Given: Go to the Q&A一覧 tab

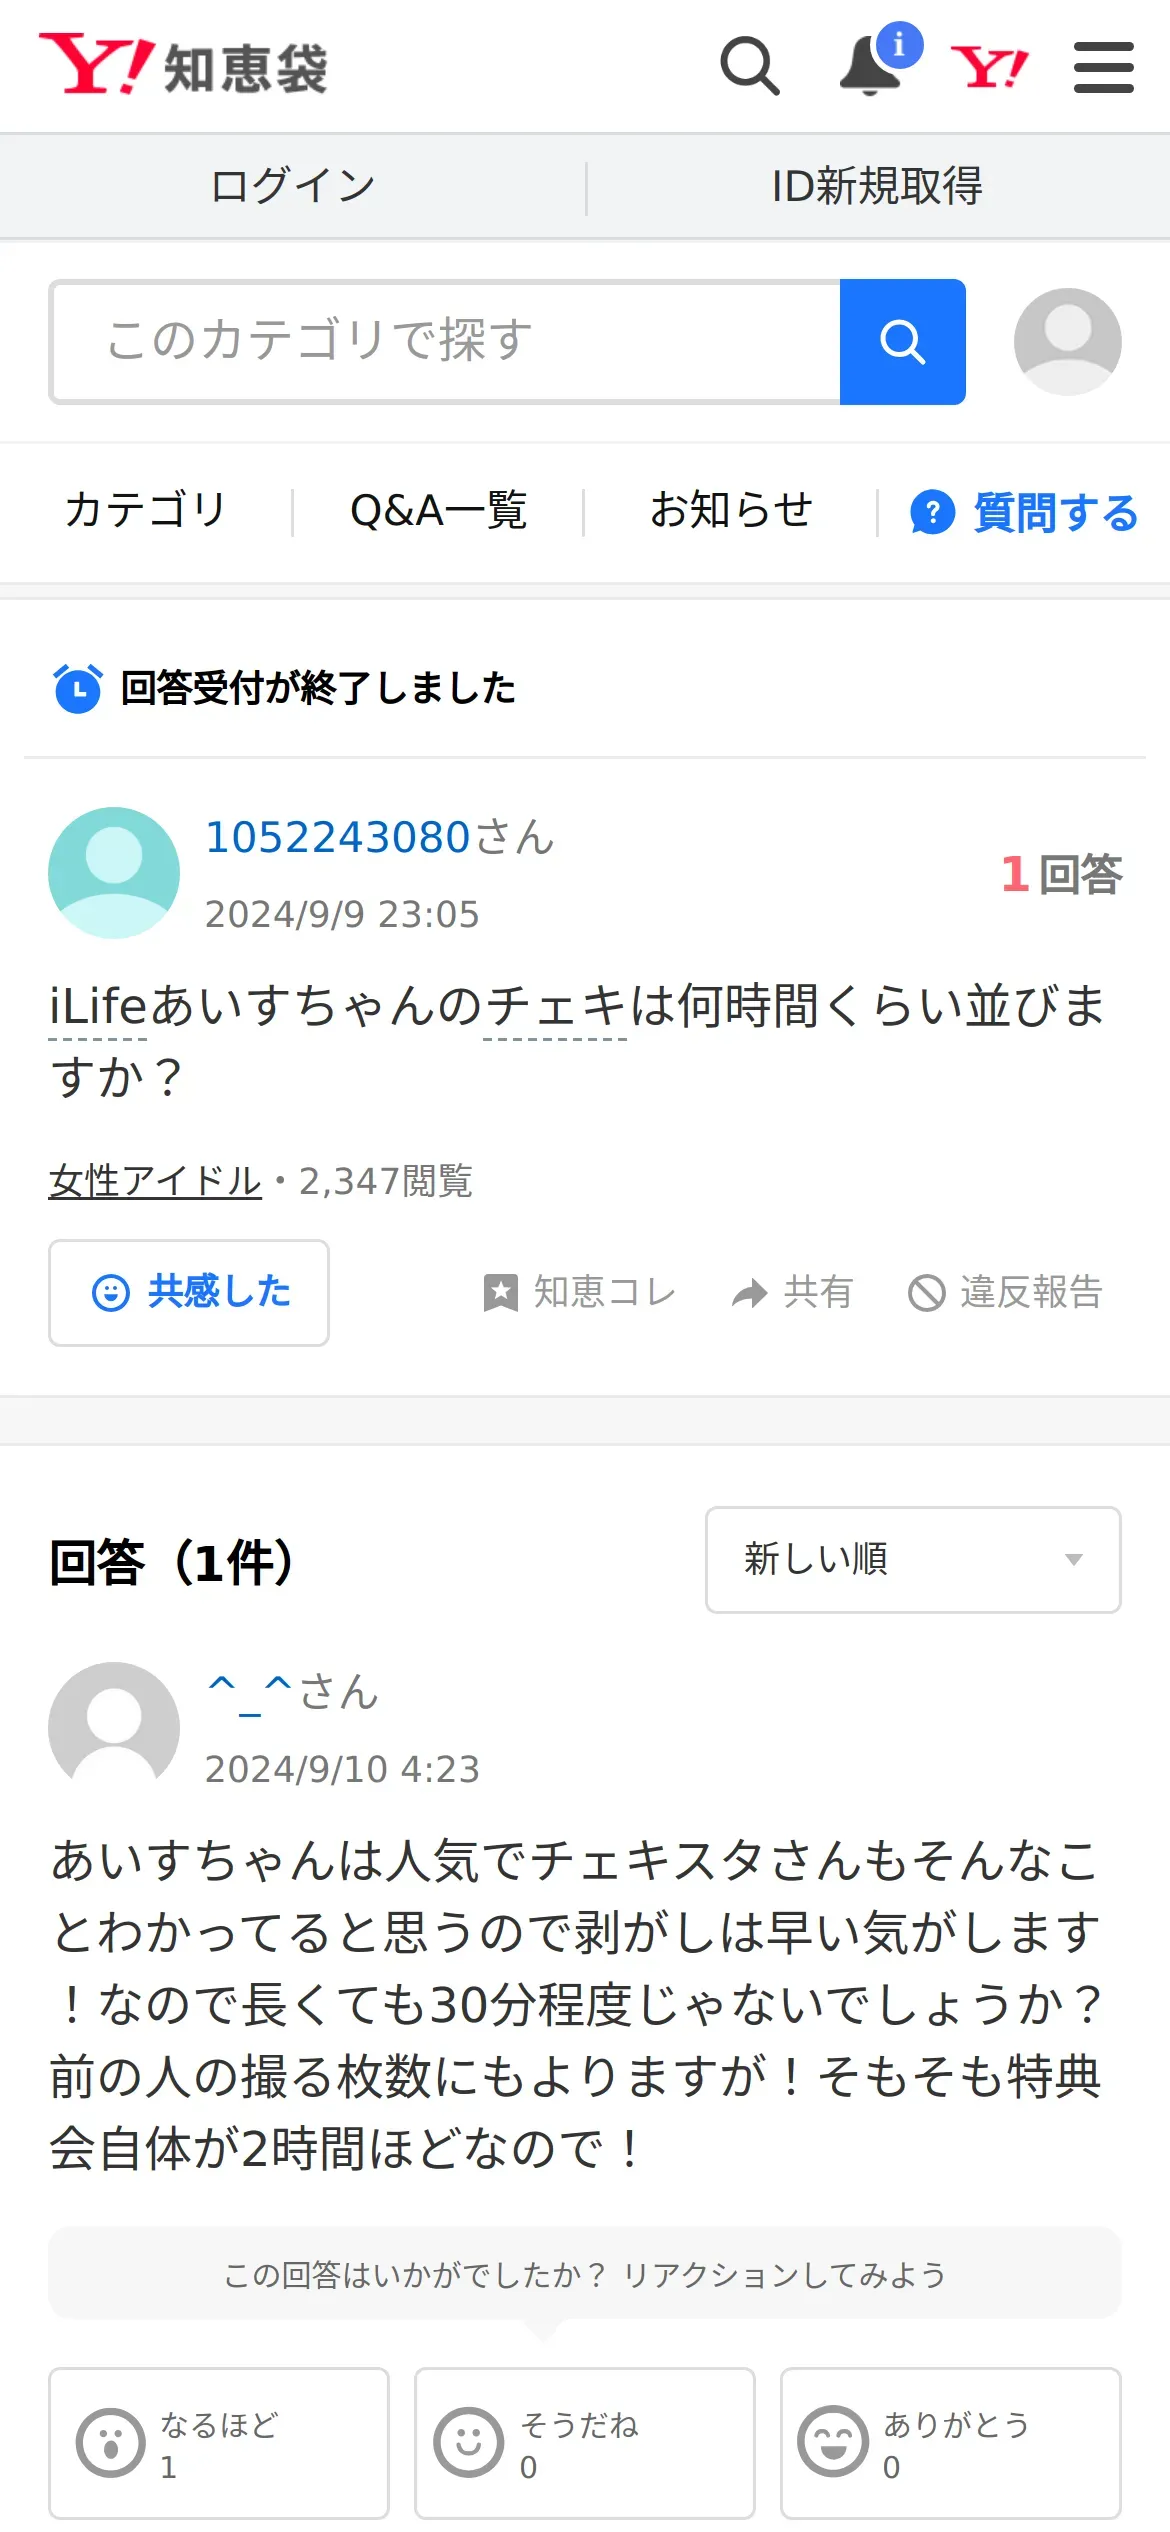Looking at the screenshot, I should click(438, 510).
